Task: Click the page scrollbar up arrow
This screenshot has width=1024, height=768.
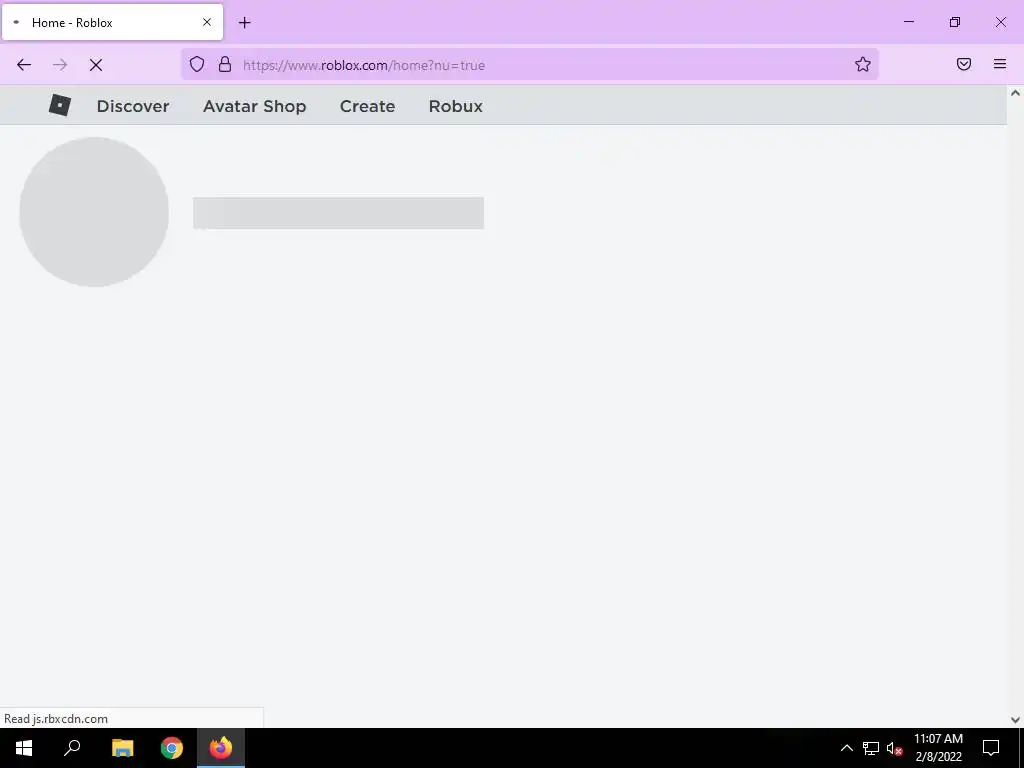Action: tap(1015, 93)
